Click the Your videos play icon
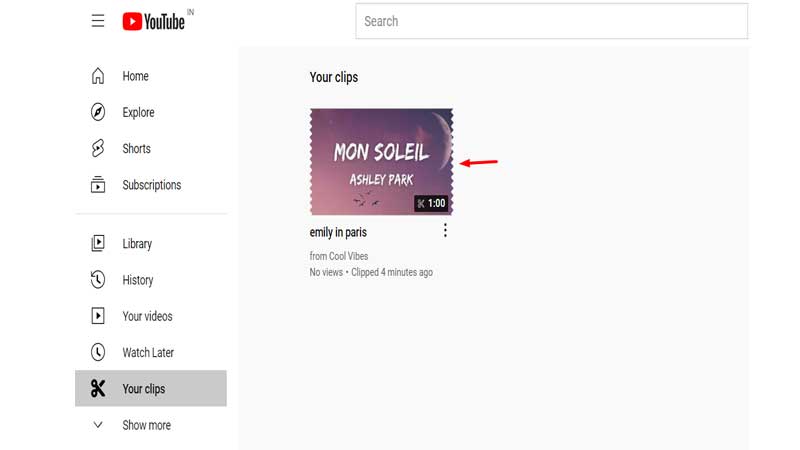Viewport: 800px width, 450px height. point(97,316)
